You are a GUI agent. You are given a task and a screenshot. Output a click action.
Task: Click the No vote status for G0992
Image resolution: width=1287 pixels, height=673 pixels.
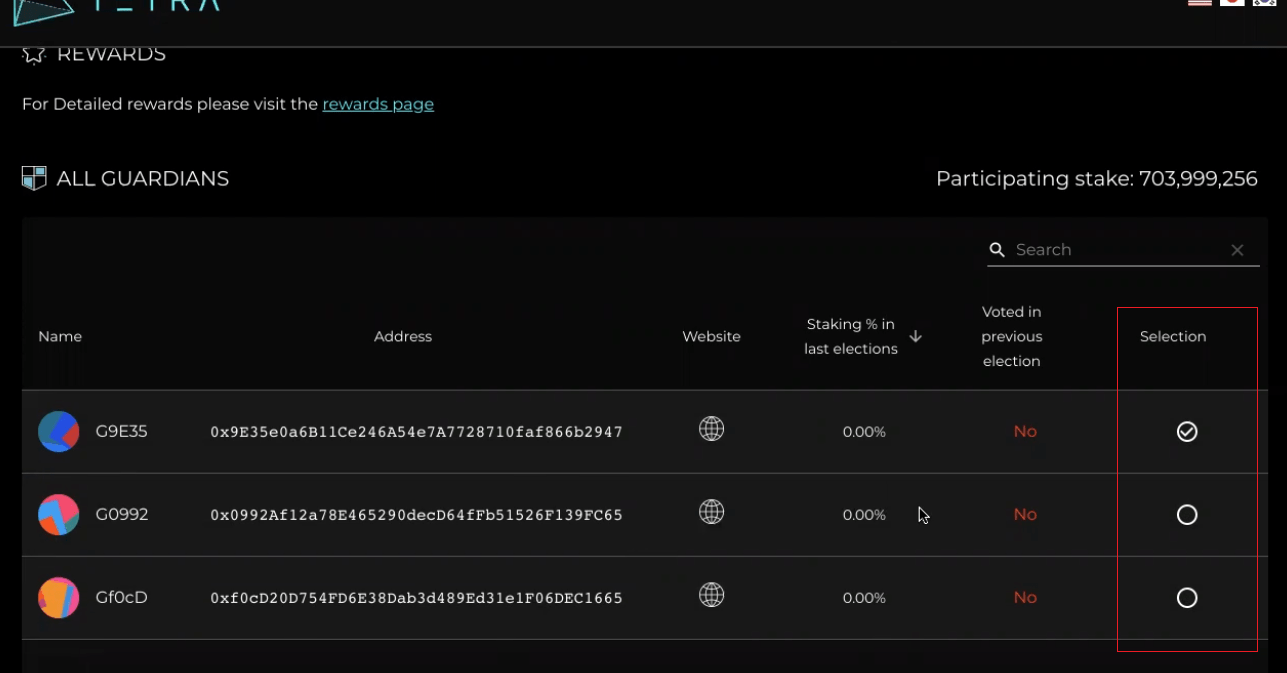tap(1025, 515)
